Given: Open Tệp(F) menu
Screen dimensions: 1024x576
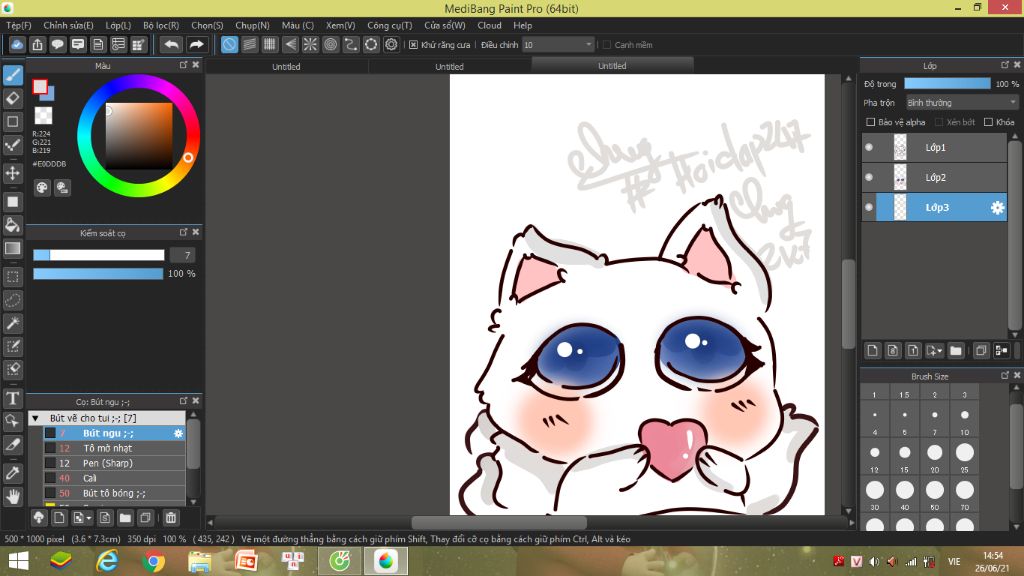Looking at the screenshot, I should coord(19,25).
